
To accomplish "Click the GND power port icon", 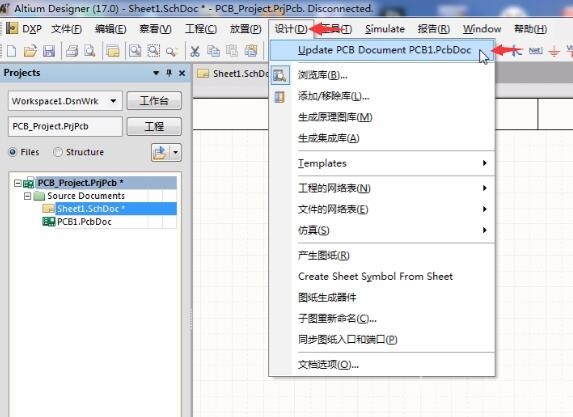I will coord(554,51).
